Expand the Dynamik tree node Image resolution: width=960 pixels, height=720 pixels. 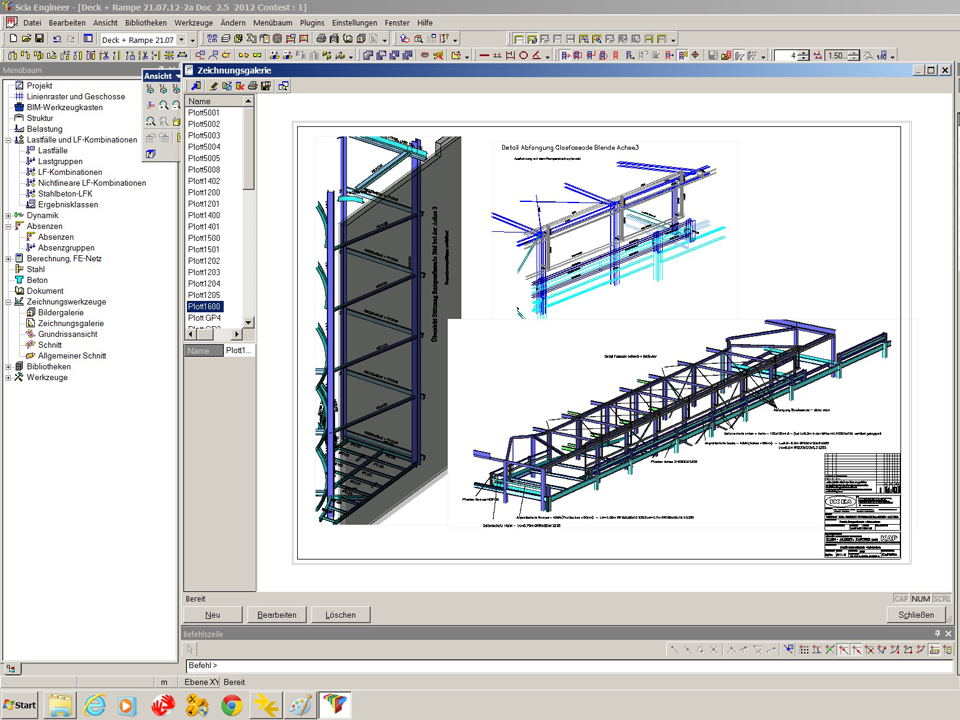point(8,216)
